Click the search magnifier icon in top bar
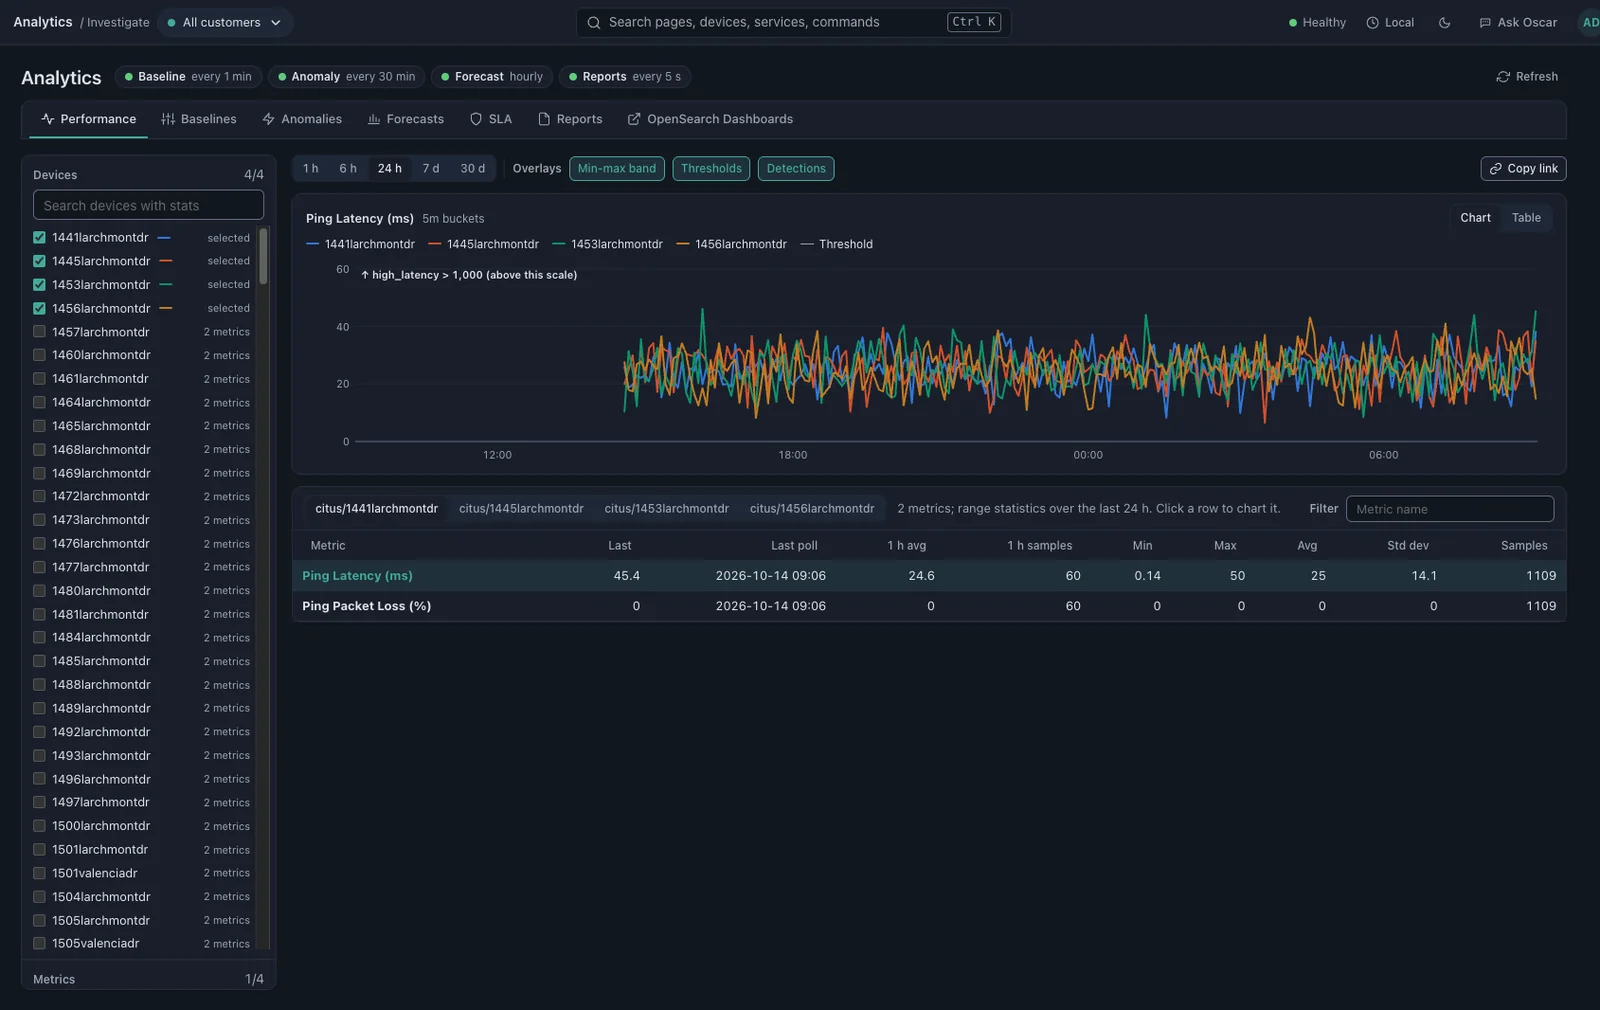 (594, 22)
